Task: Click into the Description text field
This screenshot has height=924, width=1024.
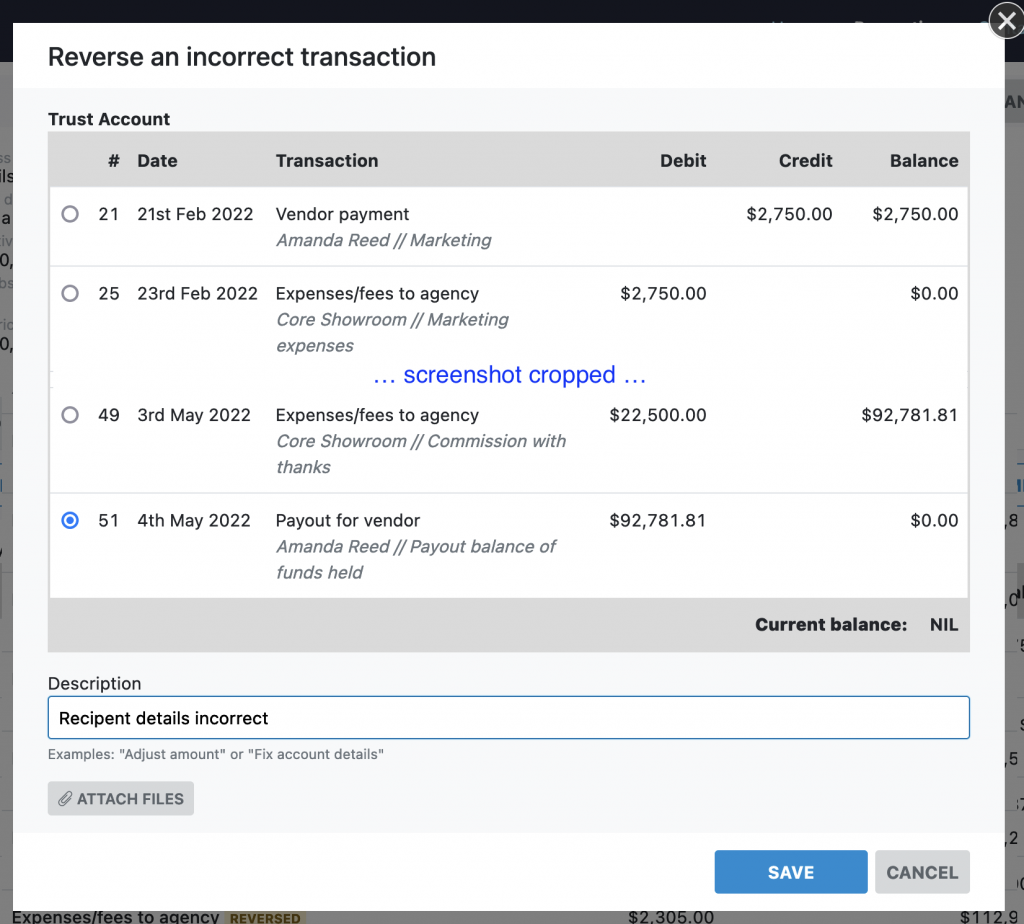Action: [x=508, y=718]
